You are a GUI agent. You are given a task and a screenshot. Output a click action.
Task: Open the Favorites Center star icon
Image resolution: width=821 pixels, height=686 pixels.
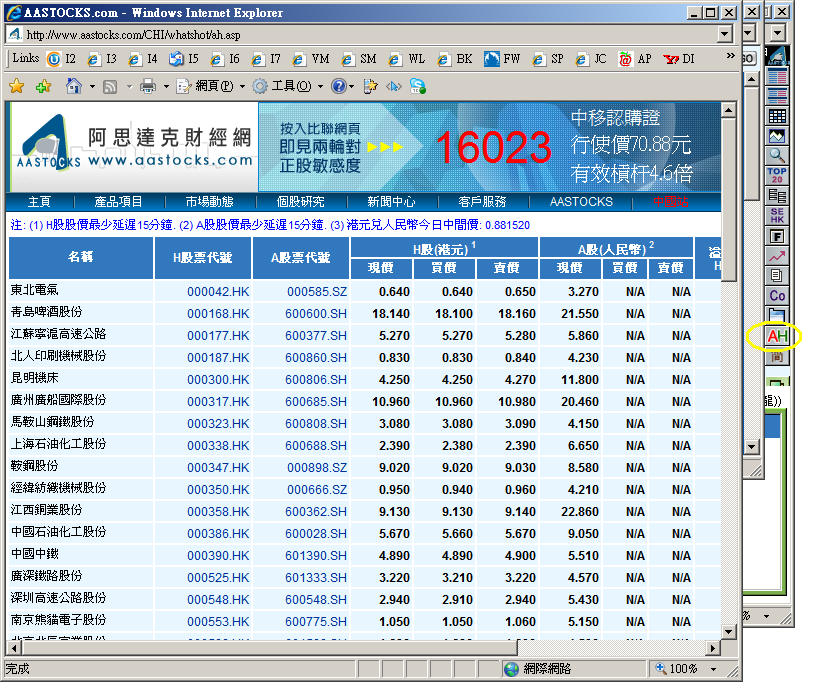coord(17,86)
